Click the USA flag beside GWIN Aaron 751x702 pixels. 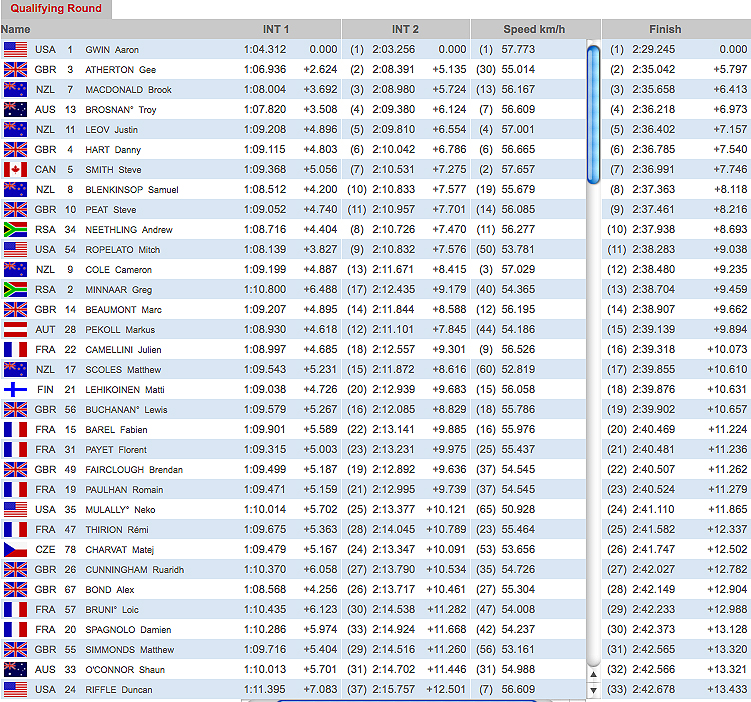pyautogui.click(x=15, y=49)
